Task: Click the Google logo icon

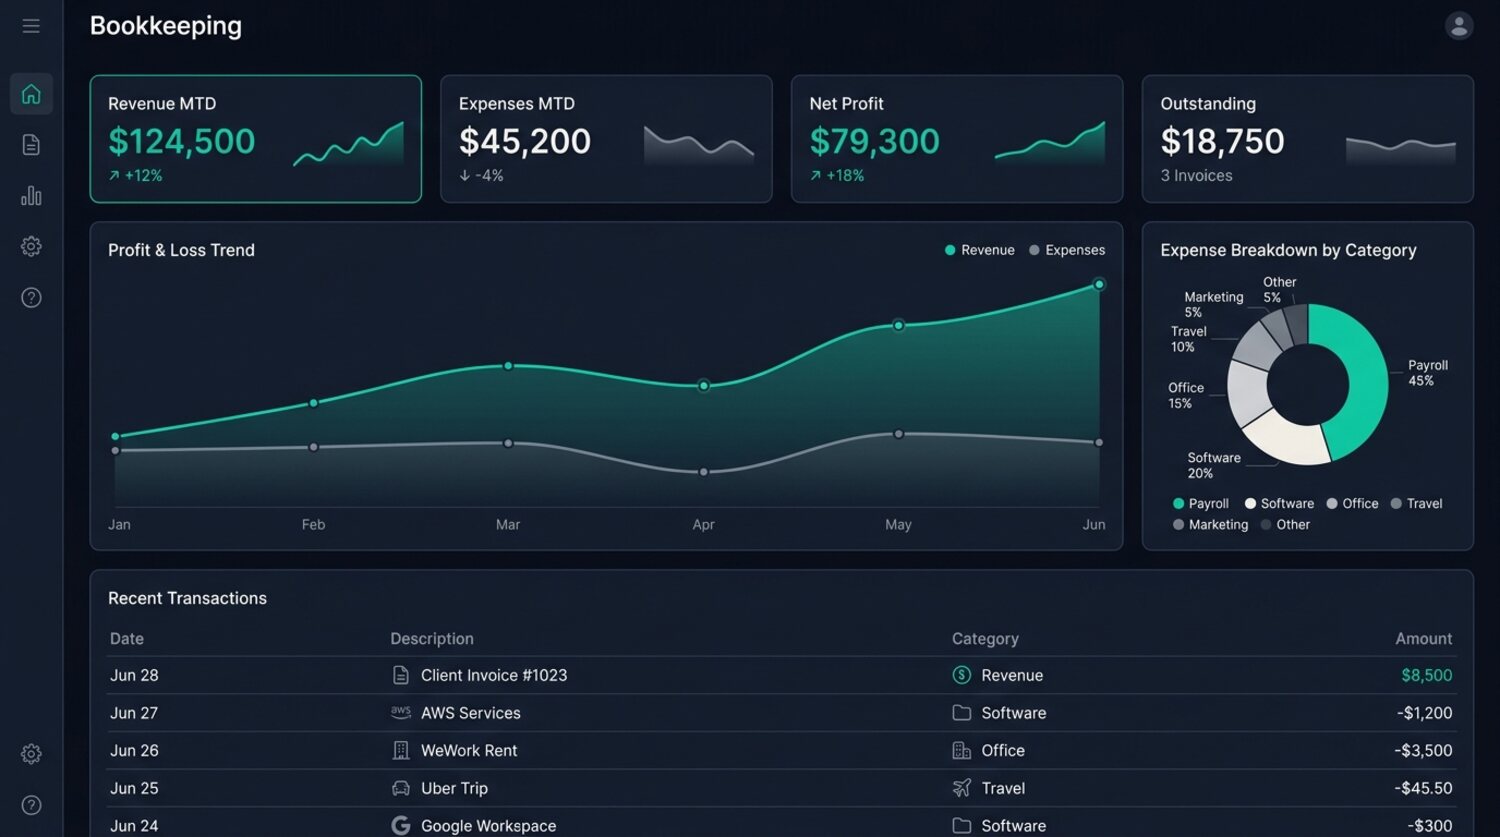Action: tap(400, 826)
